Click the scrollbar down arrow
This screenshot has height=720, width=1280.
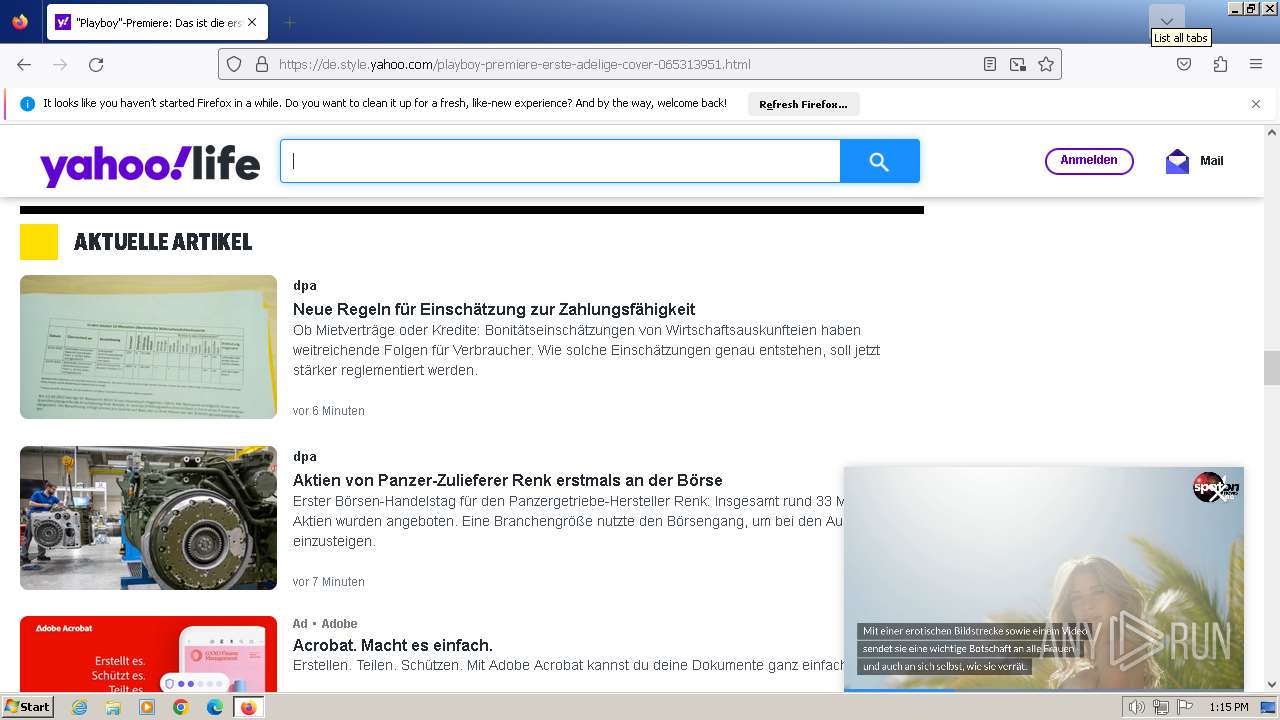(x=1272, y=685)
